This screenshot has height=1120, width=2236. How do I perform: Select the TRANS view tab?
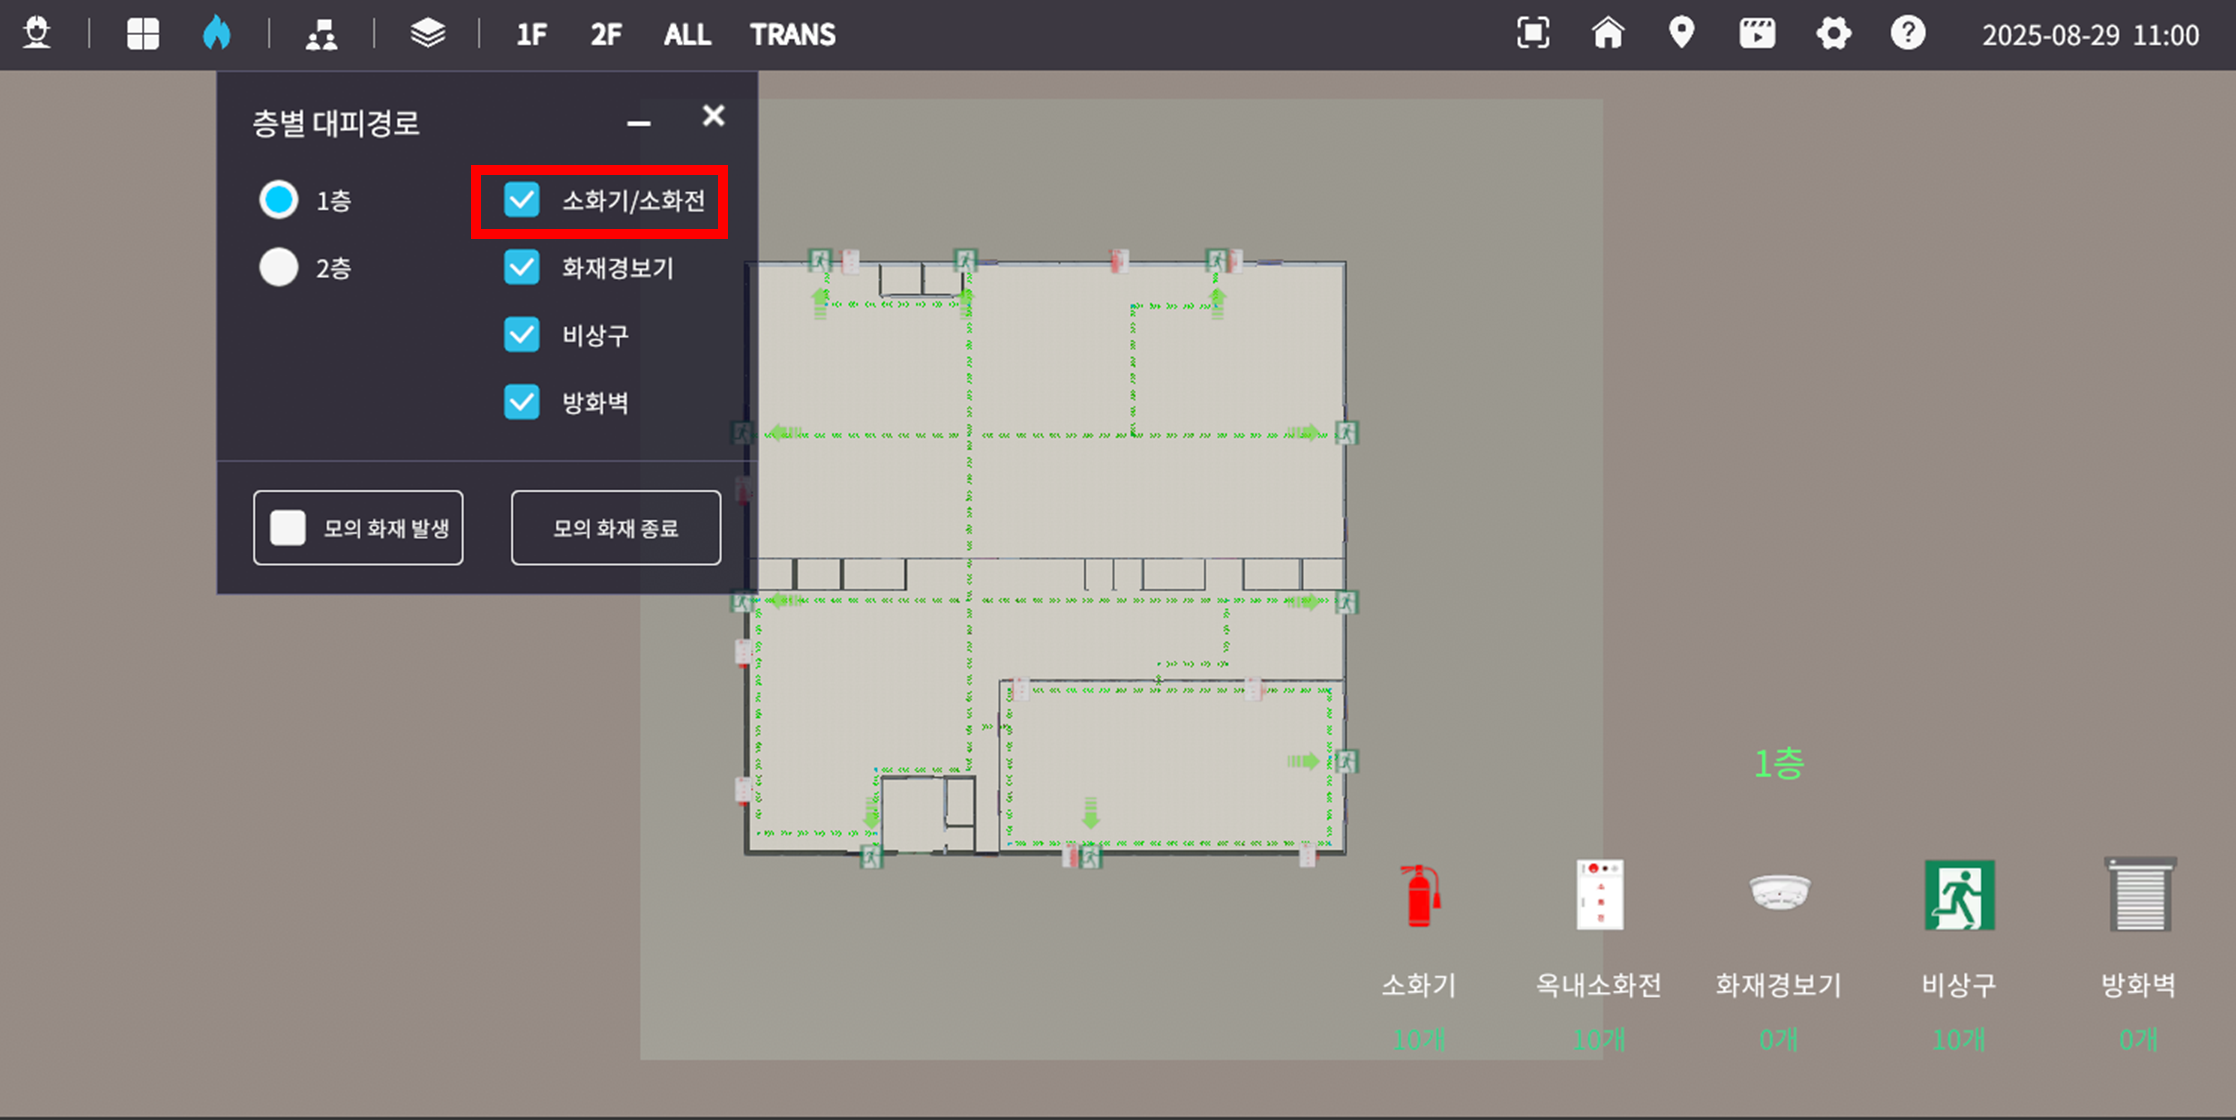[793, 35]
